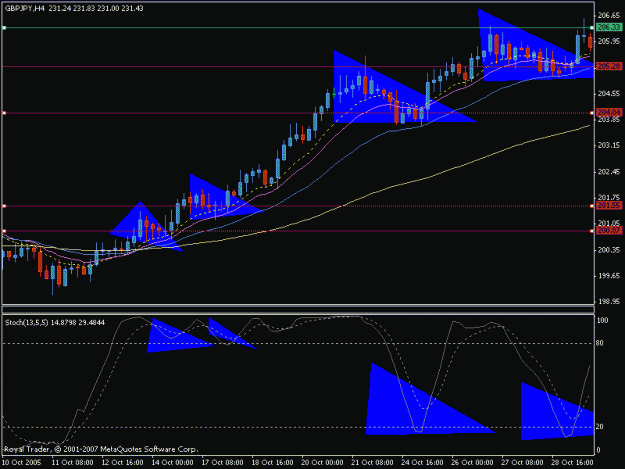625x469 pixels.
Task: Click the 18 Oct 16:00 time label
Action: point(272,462)
